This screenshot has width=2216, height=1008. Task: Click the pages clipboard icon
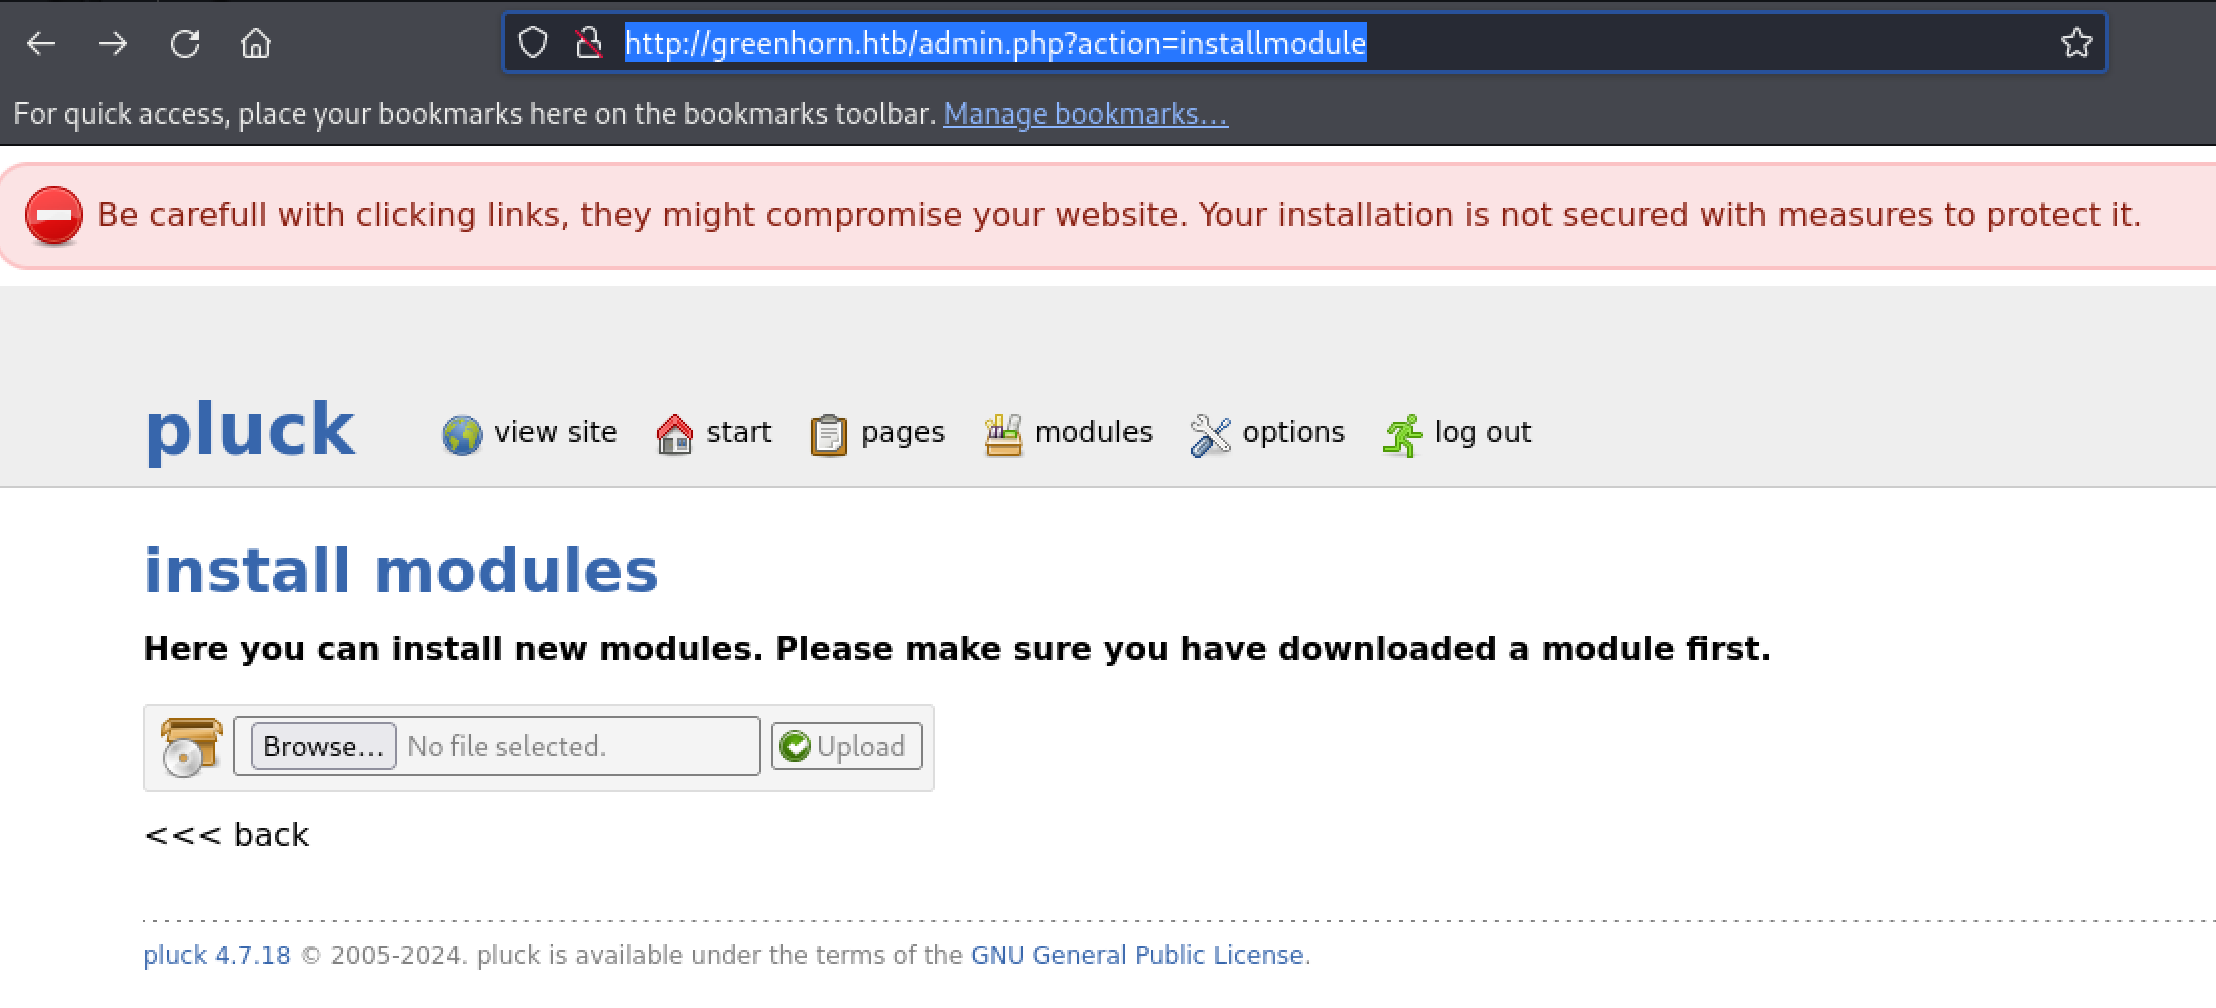(x=828, y=435)
